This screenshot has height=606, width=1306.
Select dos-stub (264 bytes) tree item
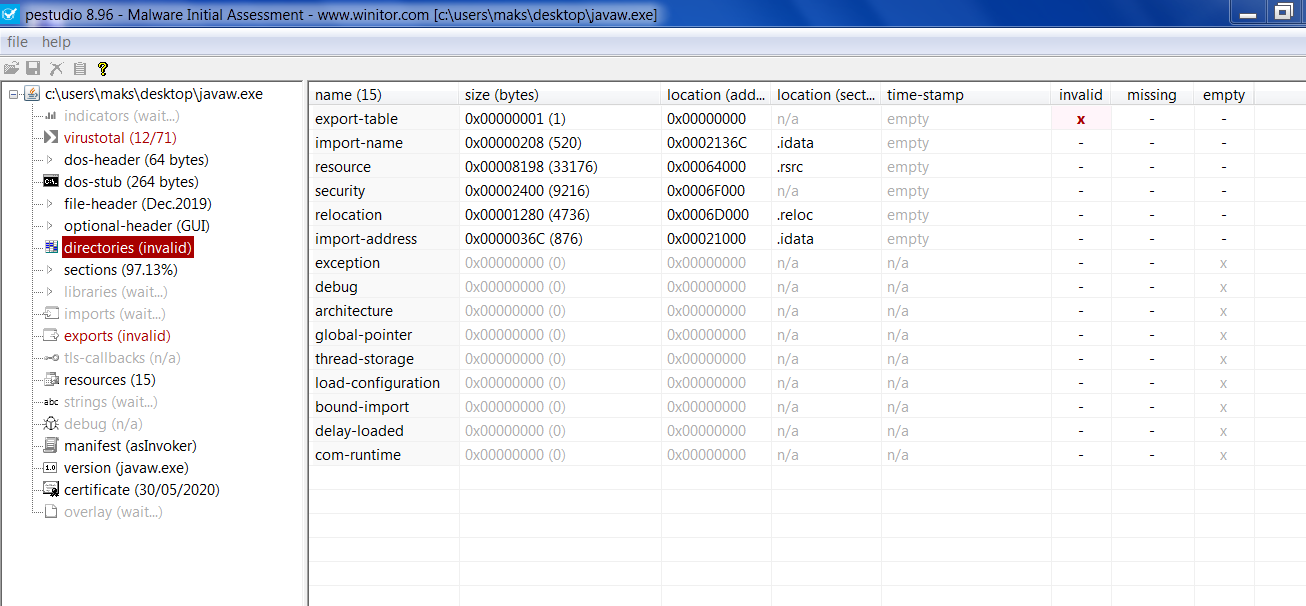click(131, 182)
